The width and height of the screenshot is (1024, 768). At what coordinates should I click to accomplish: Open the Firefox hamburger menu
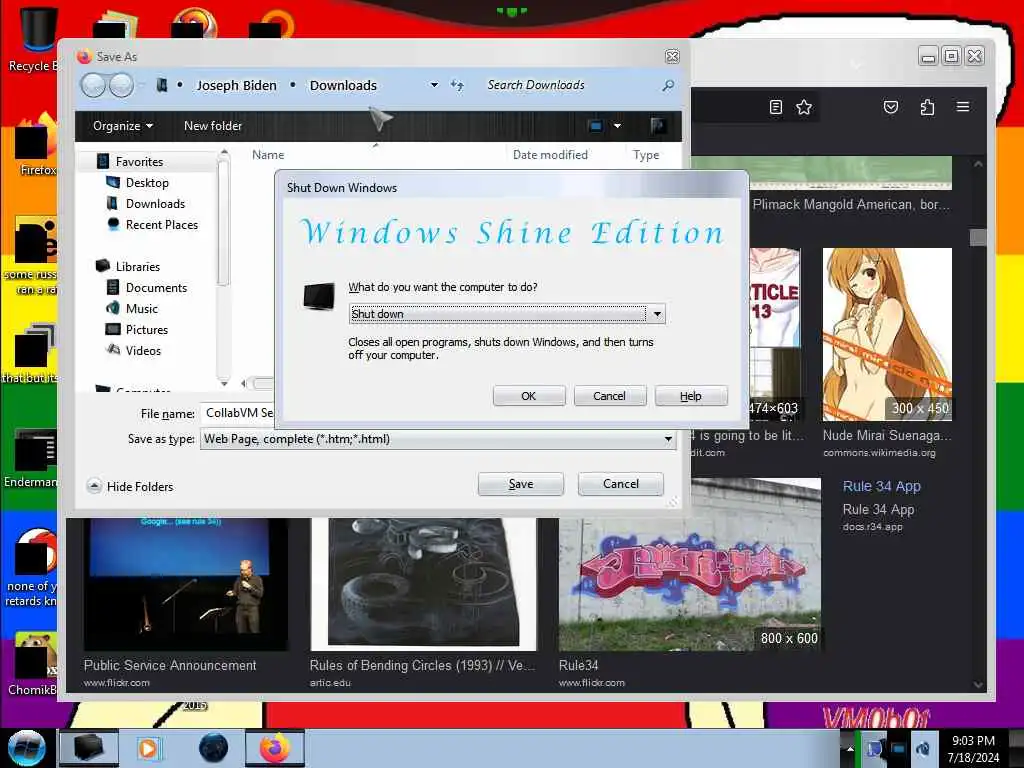(963, 106)
